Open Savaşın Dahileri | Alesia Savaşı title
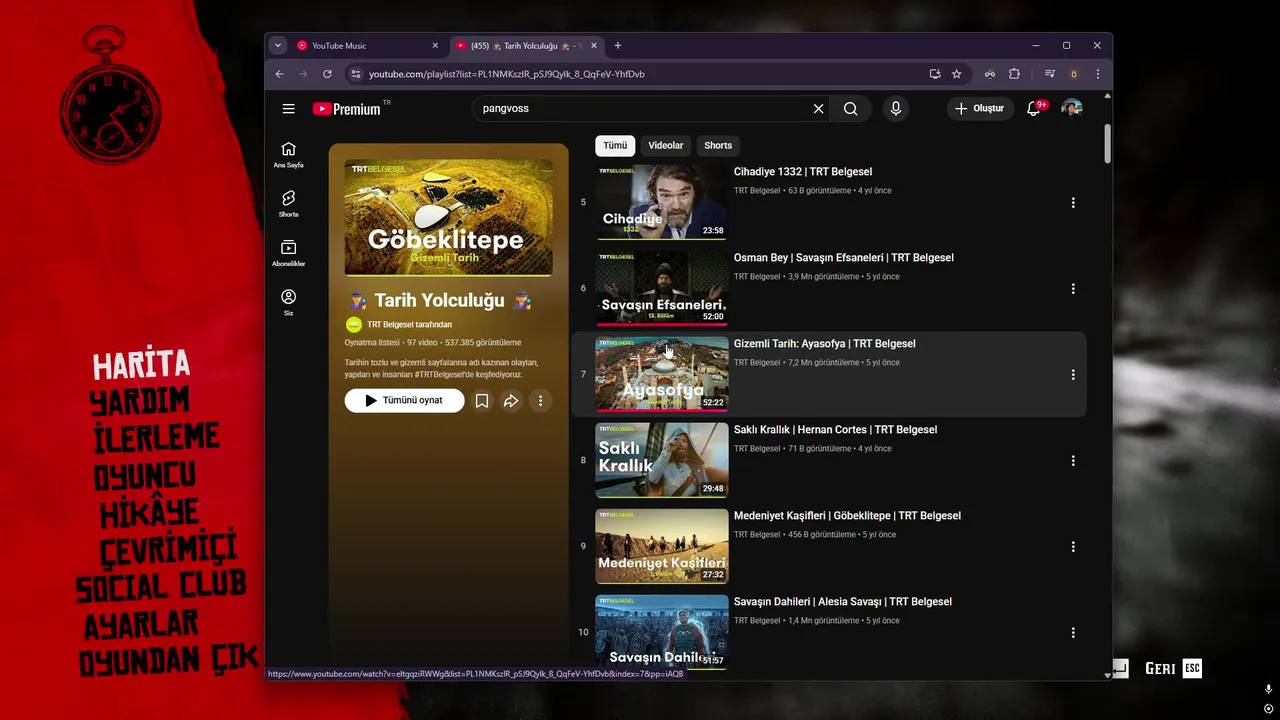Viewport: 1280px width, 720px height. click(843, 602)
